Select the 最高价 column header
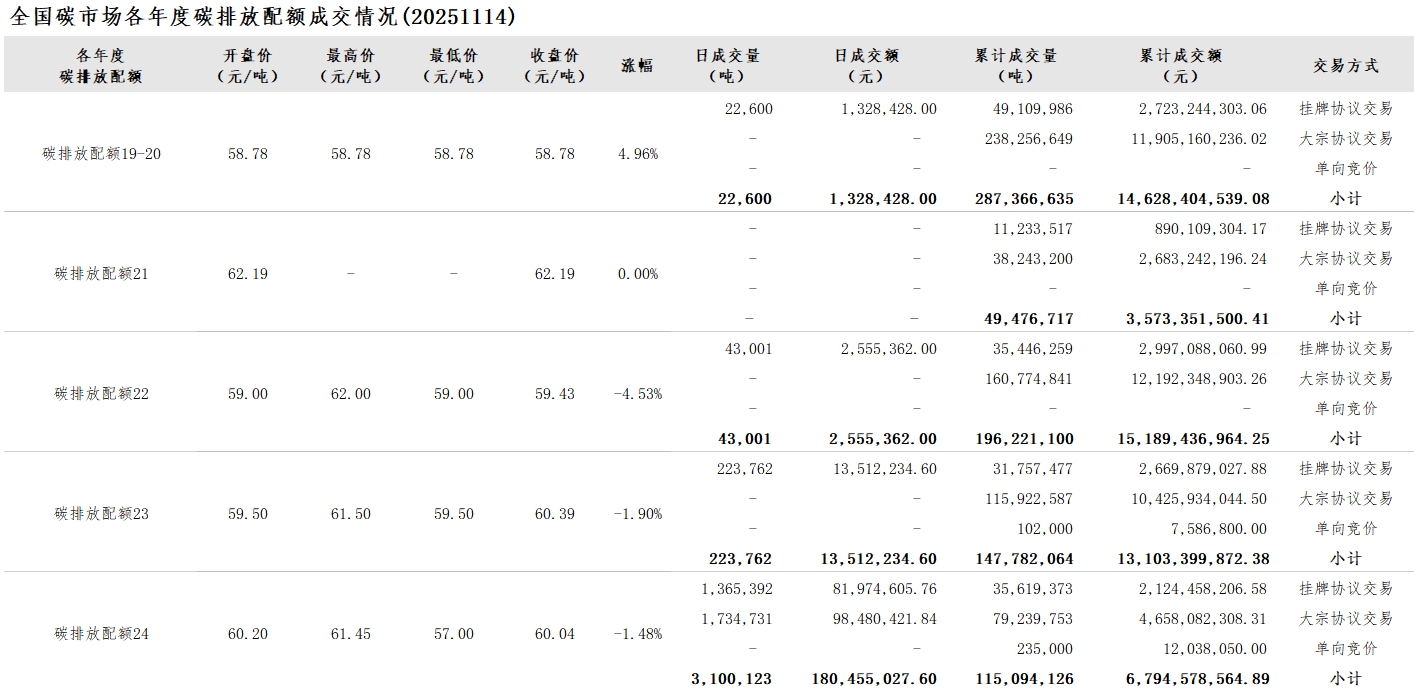The width and height of the screenshot is (1420, 696). 350,65
